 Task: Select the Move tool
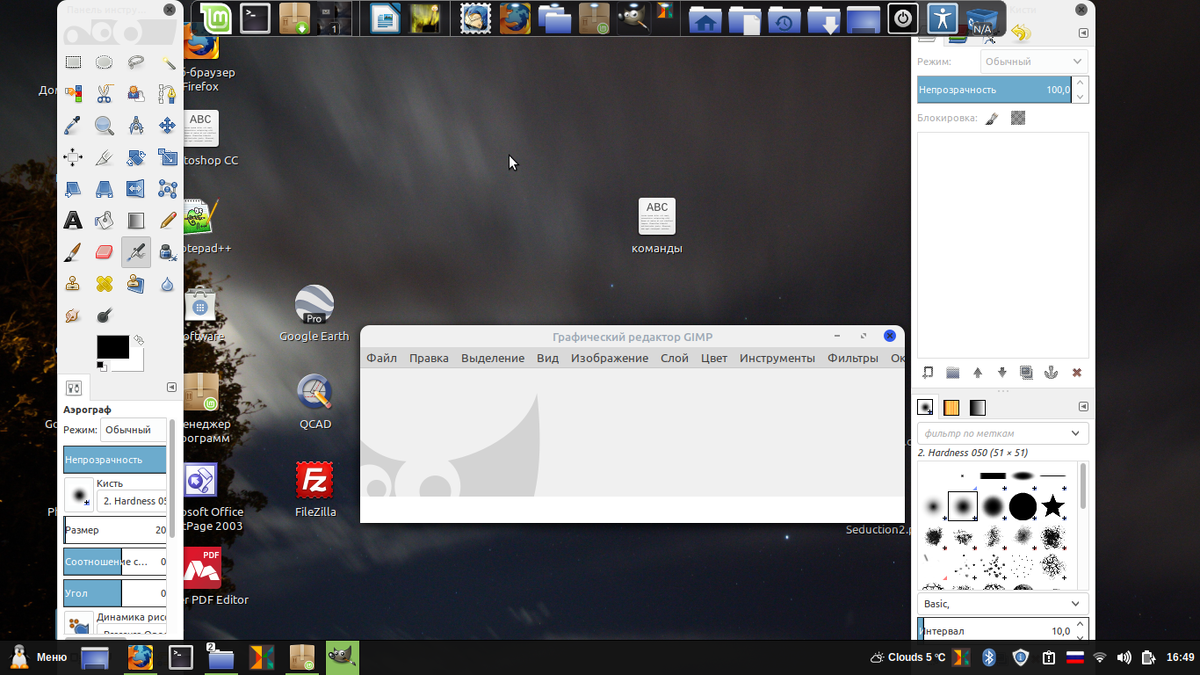coord(167,126)
